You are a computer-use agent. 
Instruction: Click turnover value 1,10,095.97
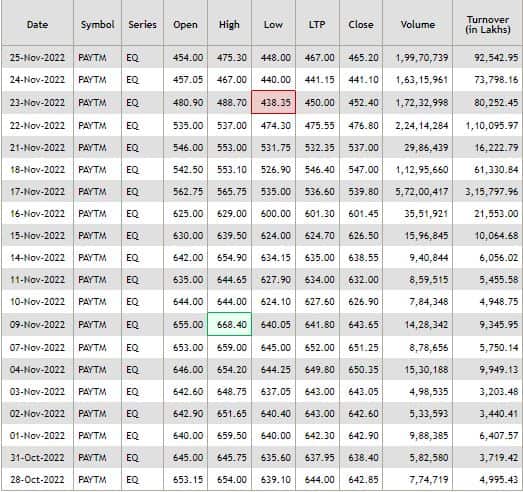(x=492, y=126)
